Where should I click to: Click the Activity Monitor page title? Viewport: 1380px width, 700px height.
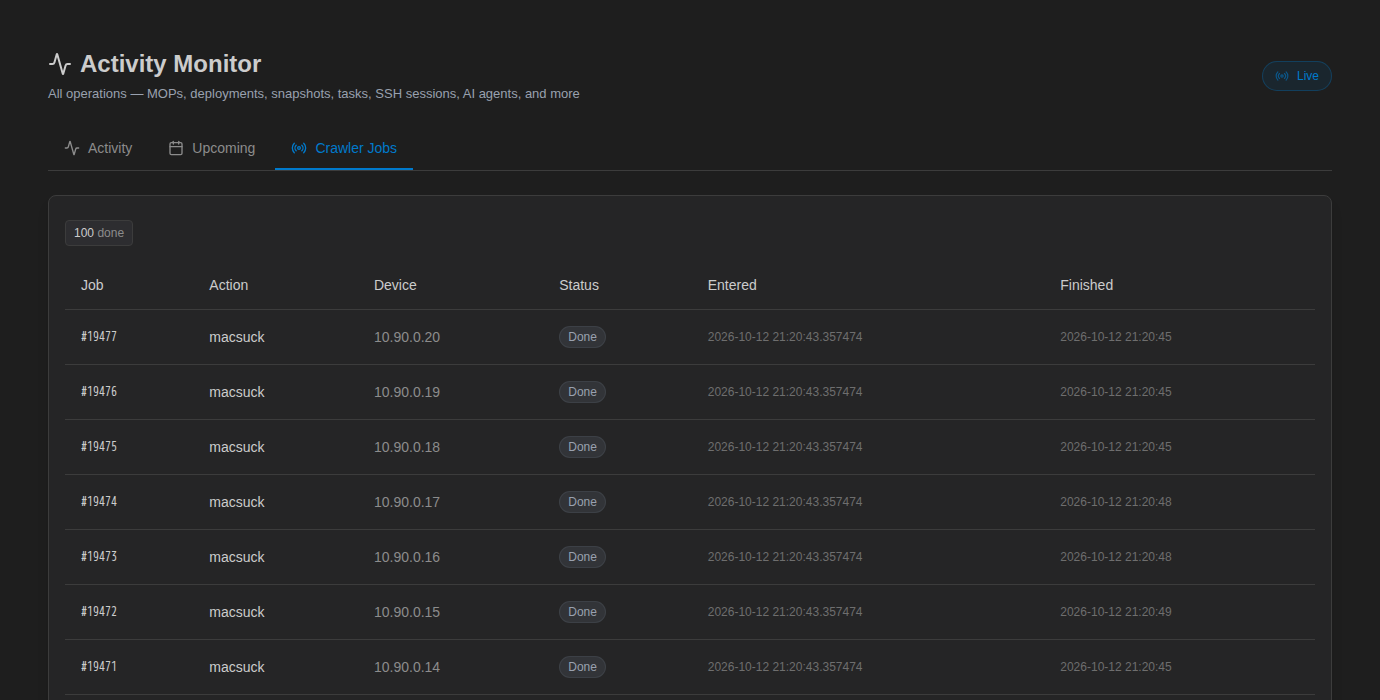tap(171, 64)
